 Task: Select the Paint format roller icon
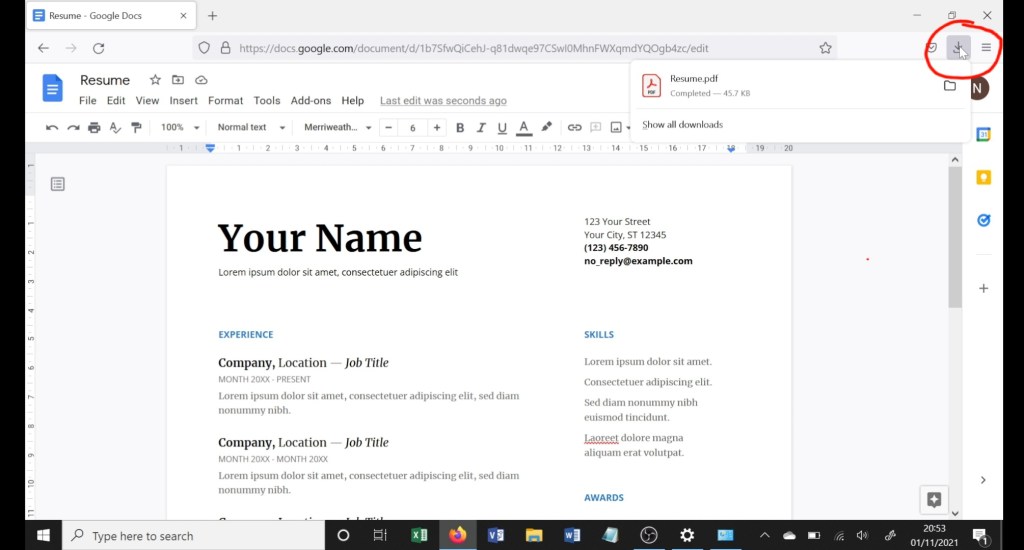136,128
